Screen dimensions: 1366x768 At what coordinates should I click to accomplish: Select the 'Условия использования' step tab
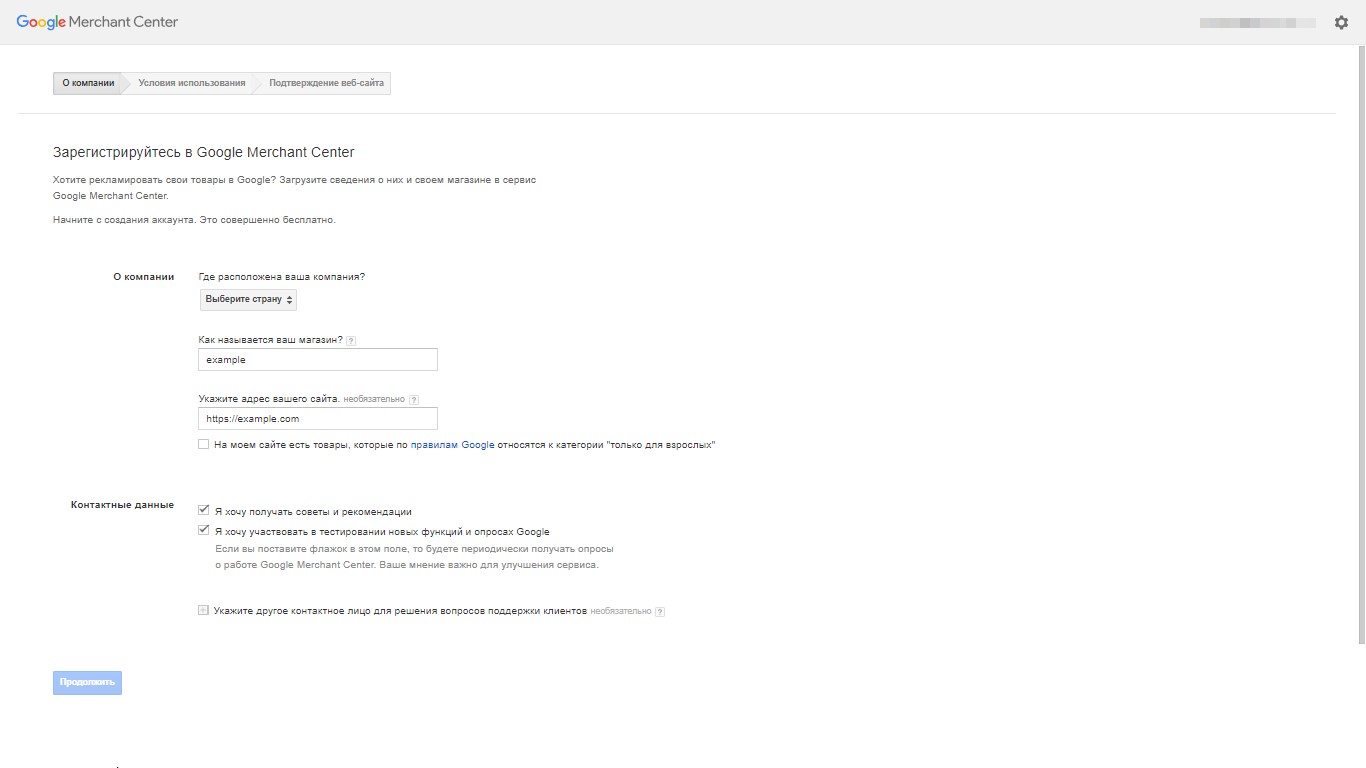pyautogui.click(x=192, y=83)
